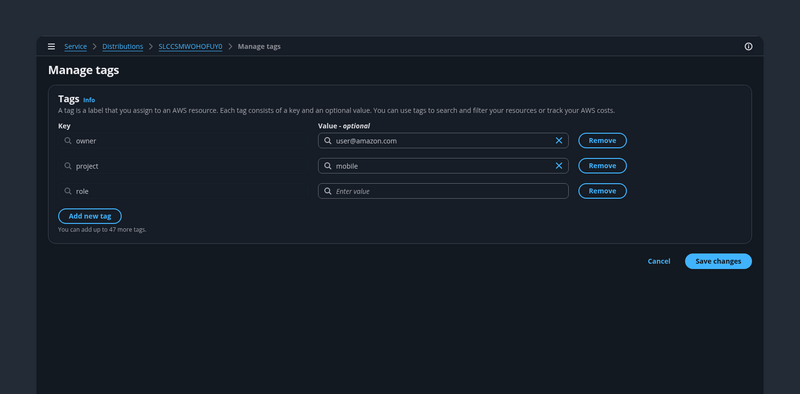800x394 pixels.
Task: Click search icon in role value field
Action: tap(328, 191)
